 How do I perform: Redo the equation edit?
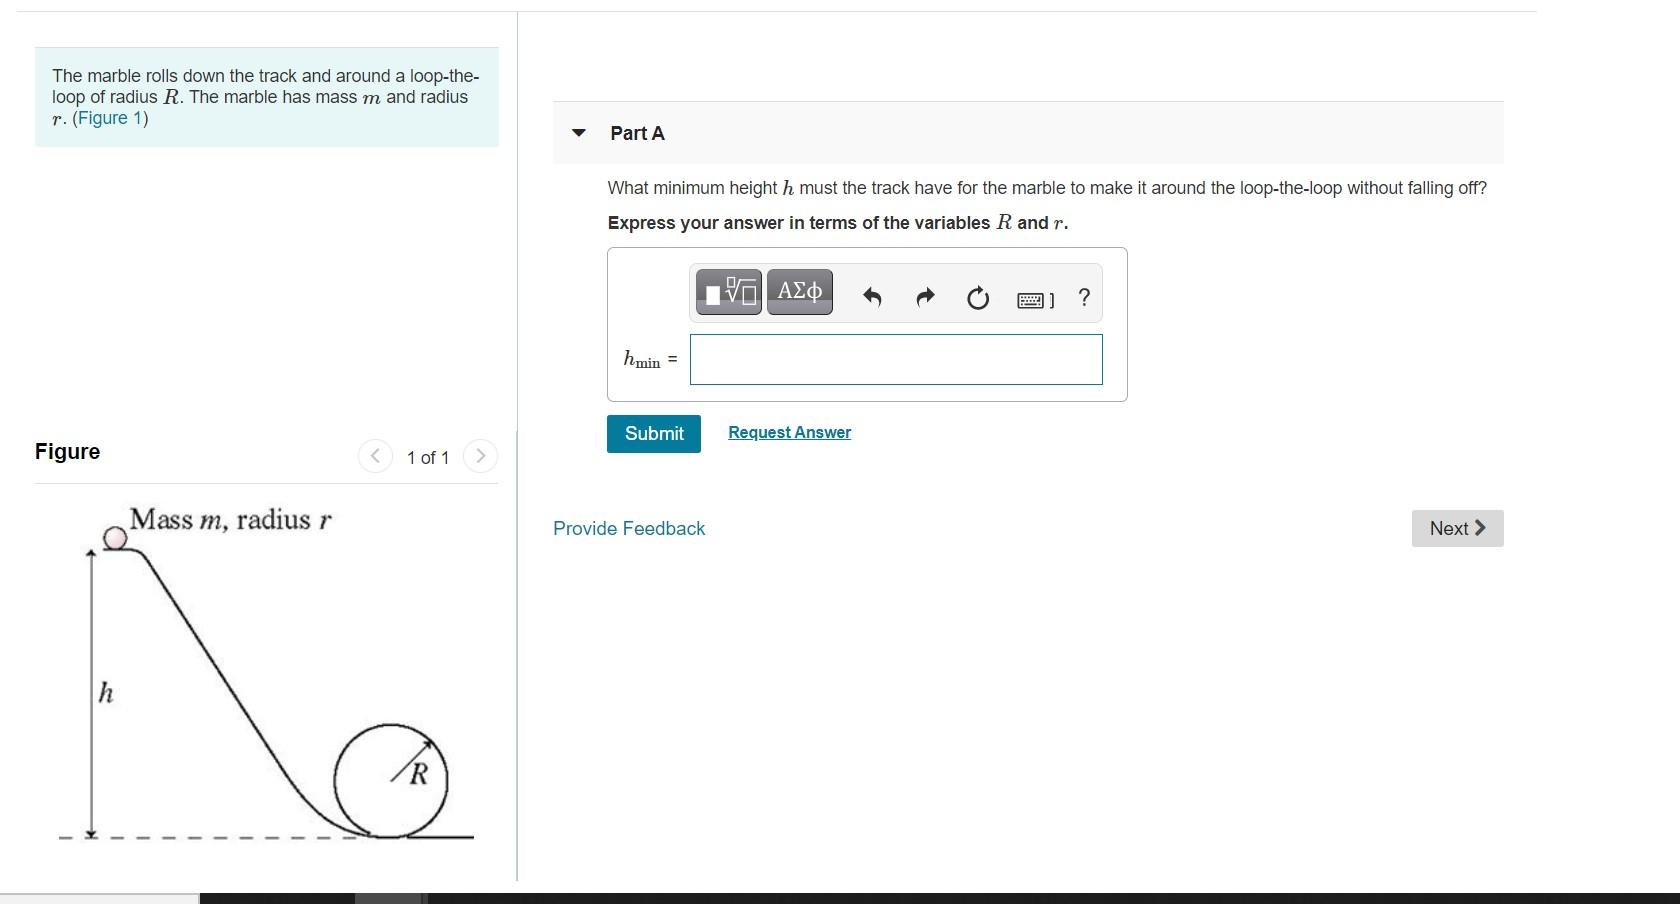click(925, 297)
